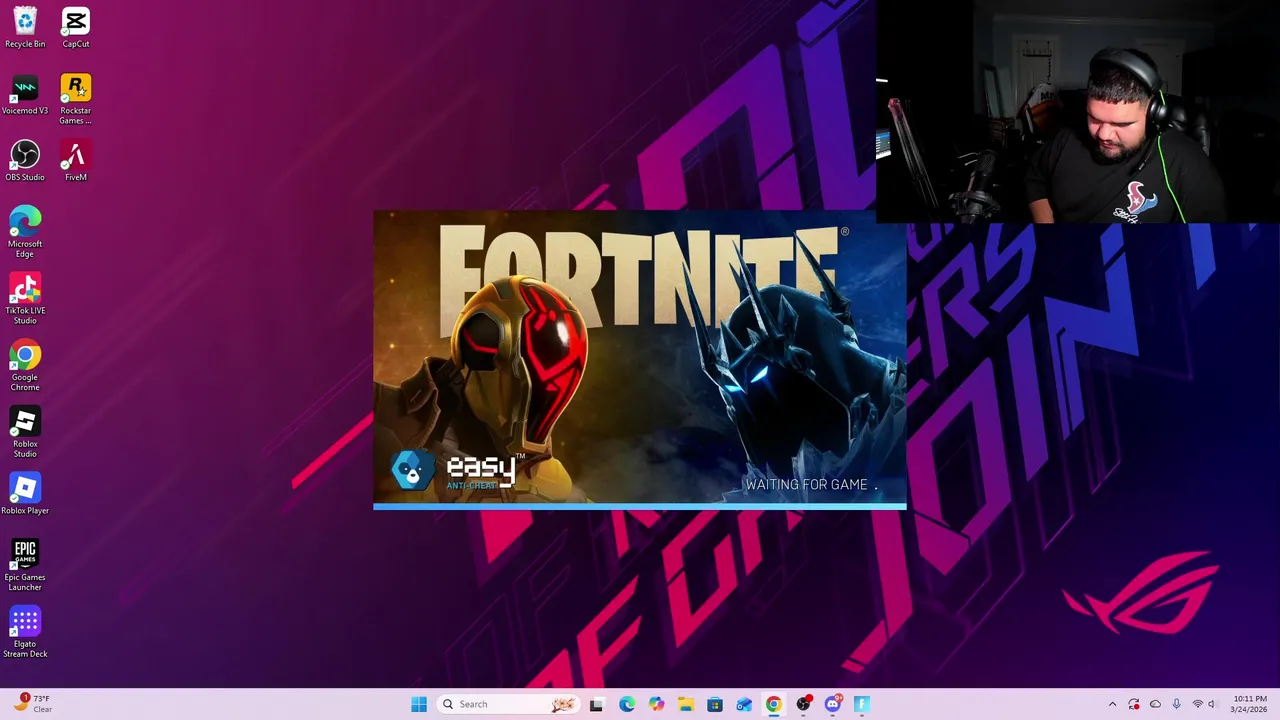Click the microphone tray icon
Viewport: 1280px width, 720px height.
1176,704
